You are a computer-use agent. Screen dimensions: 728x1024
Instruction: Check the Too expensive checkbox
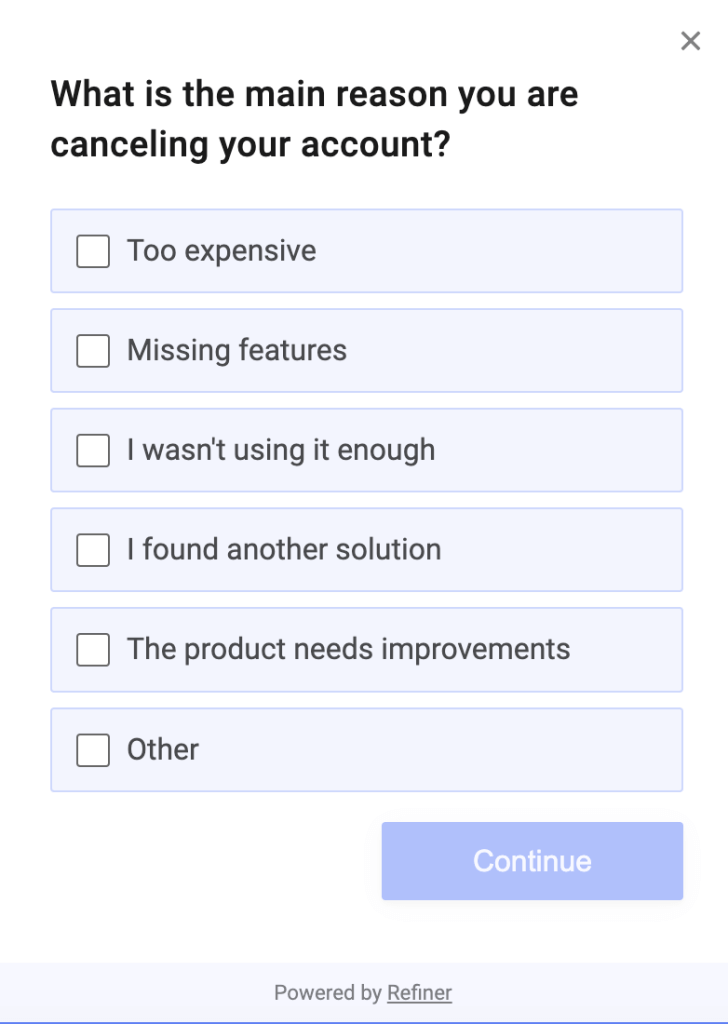point(93,251)
